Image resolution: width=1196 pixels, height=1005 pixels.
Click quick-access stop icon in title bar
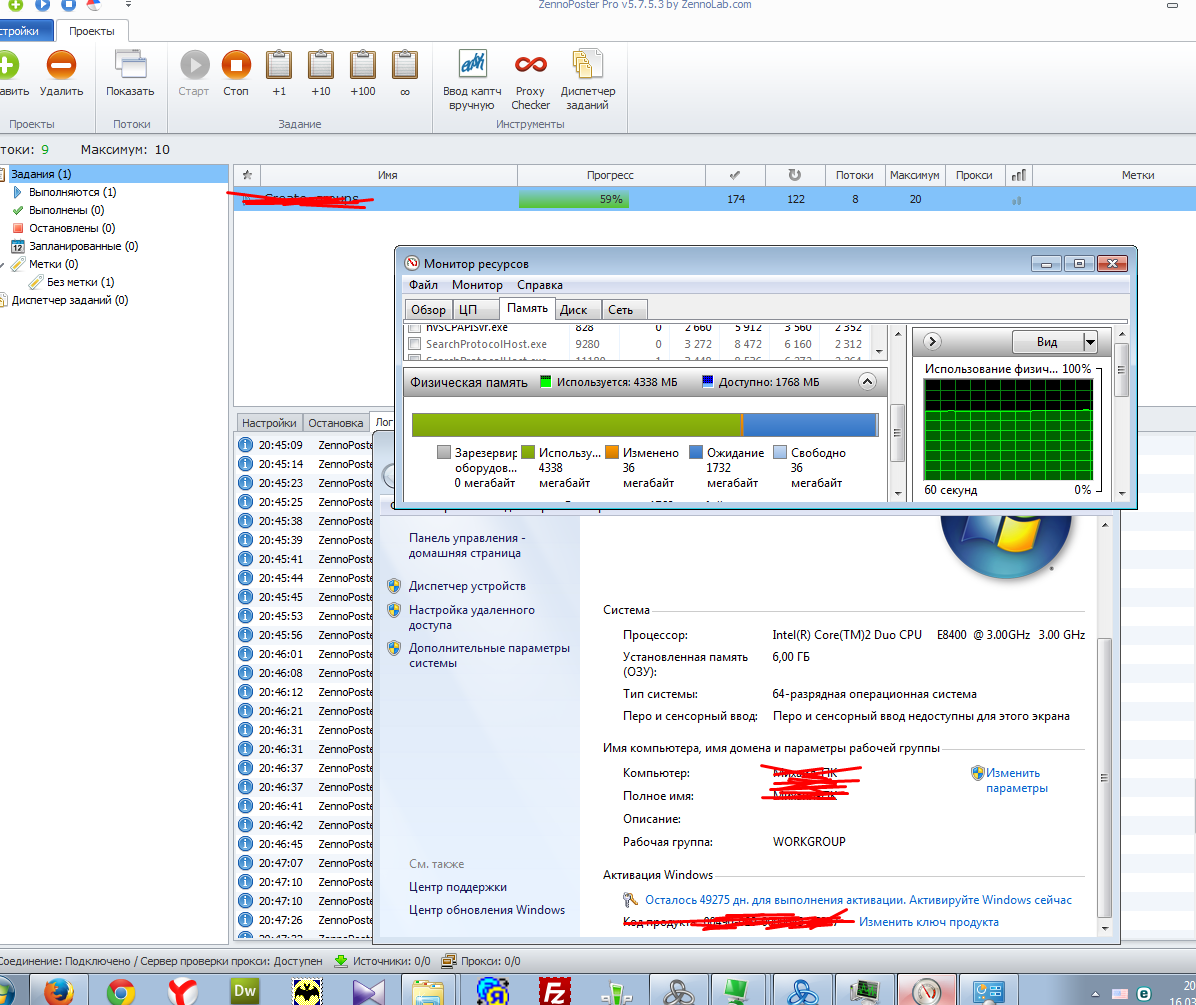[68, 5]
